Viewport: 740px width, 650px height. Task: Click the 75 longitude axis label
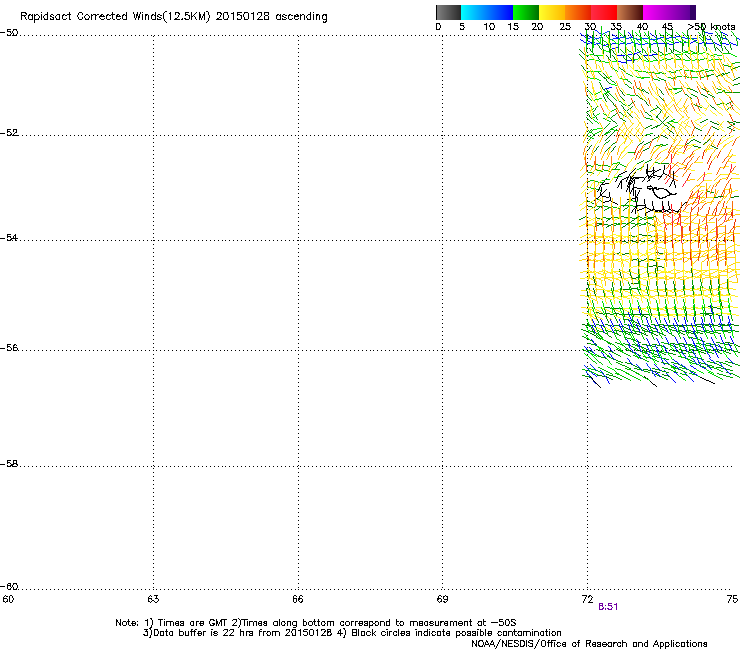pos(732,599)
